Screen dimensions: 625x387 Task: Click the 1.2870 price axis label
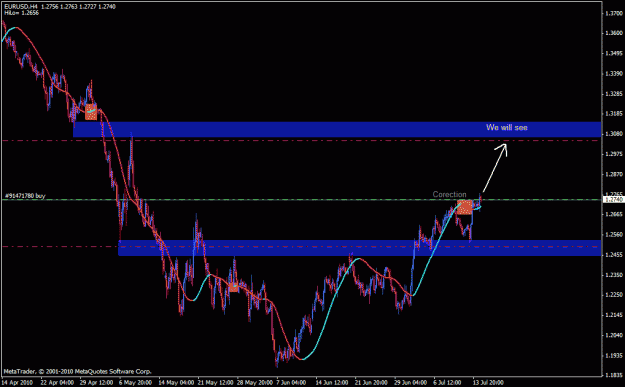pos(613,174)
